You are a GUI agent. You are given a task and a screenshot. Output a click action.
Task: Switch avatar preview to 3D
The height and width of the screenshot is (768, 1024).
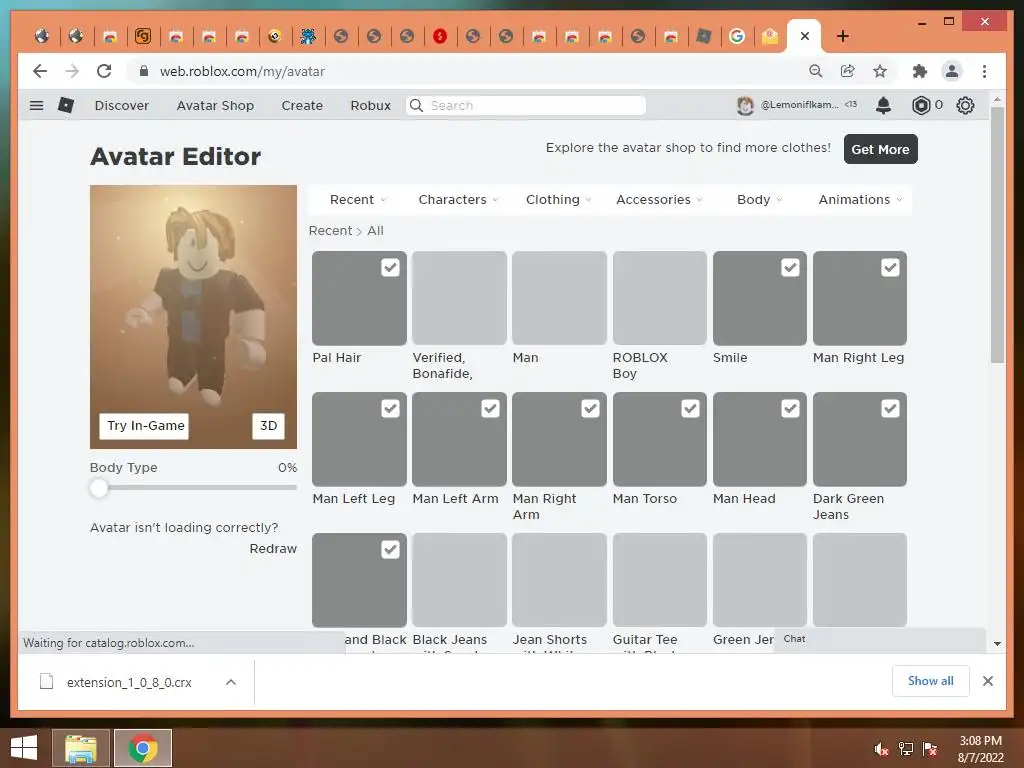click(x=268, y=426)
